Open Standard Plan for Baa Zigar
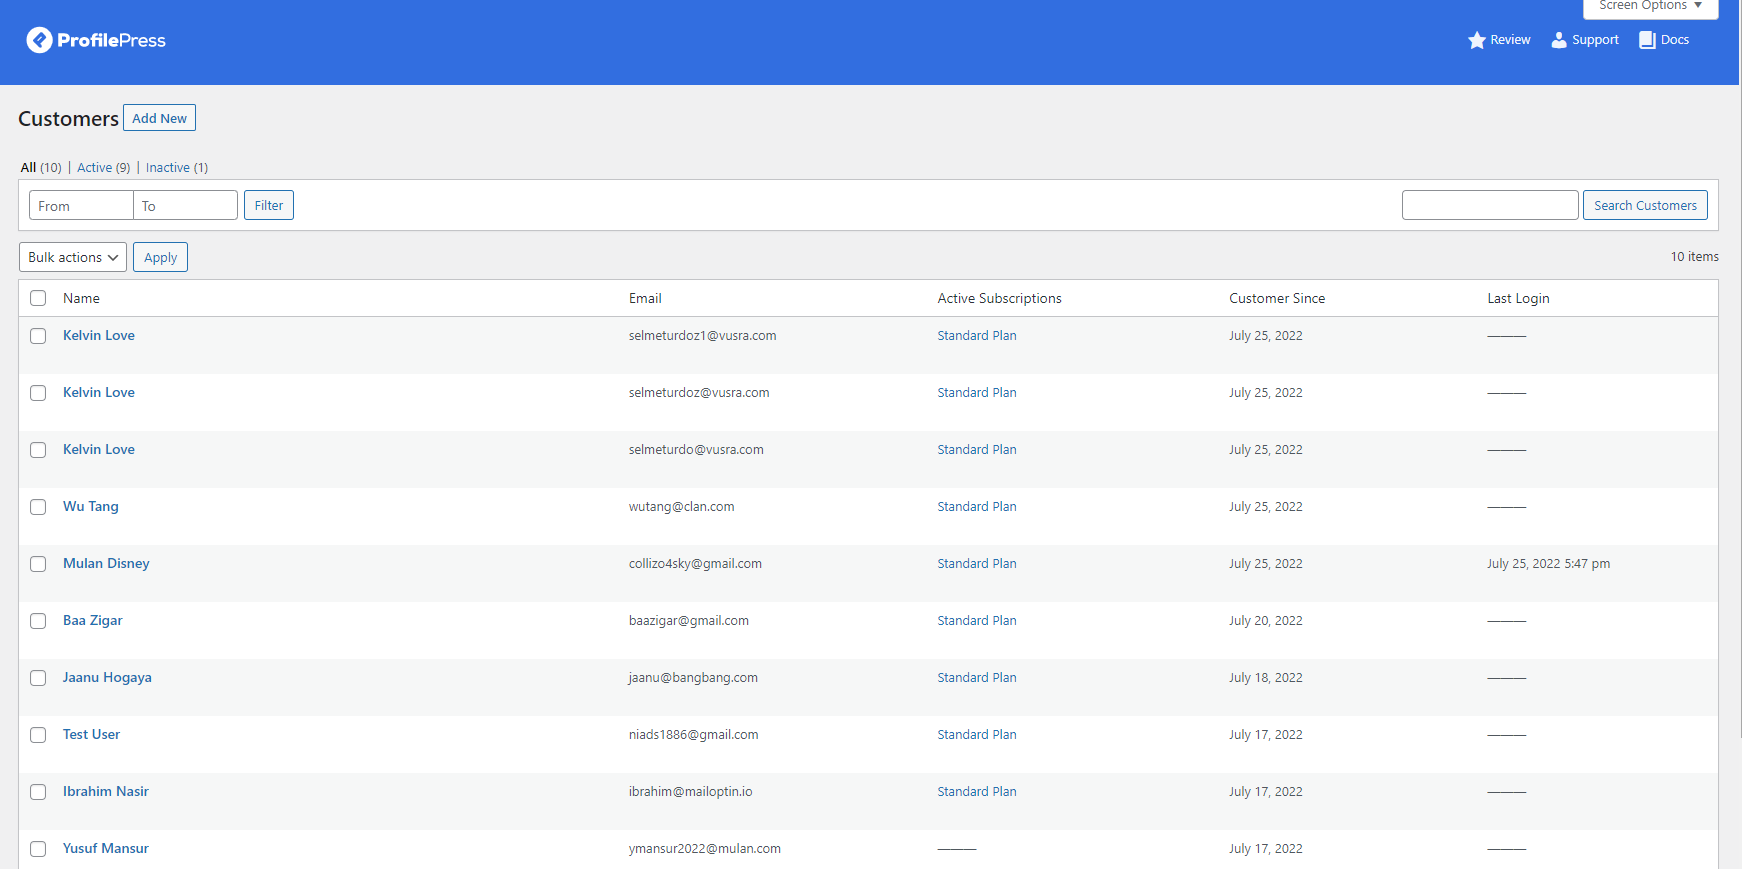Image resolution: width=1742 pixels, height=869 pixels. coord(977,620)
